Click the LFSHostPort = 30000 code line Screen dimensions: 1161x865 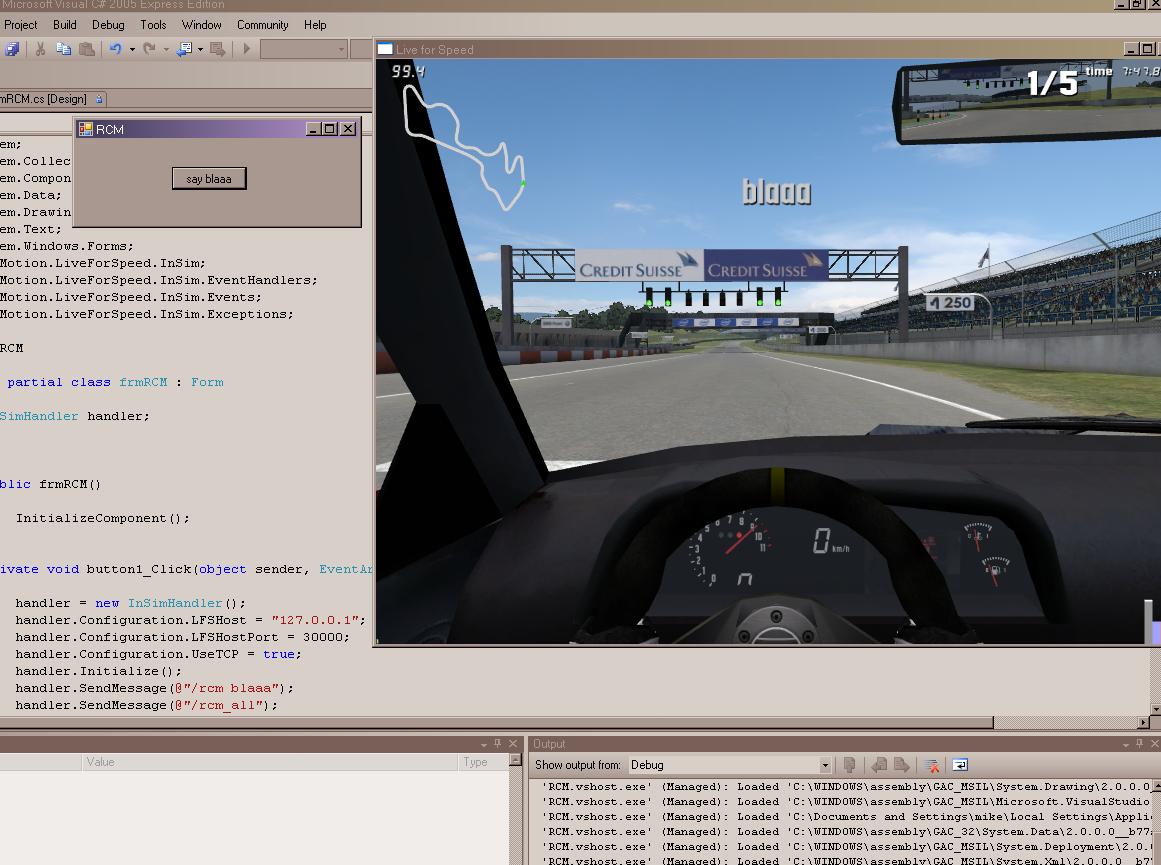coord(182,637)
